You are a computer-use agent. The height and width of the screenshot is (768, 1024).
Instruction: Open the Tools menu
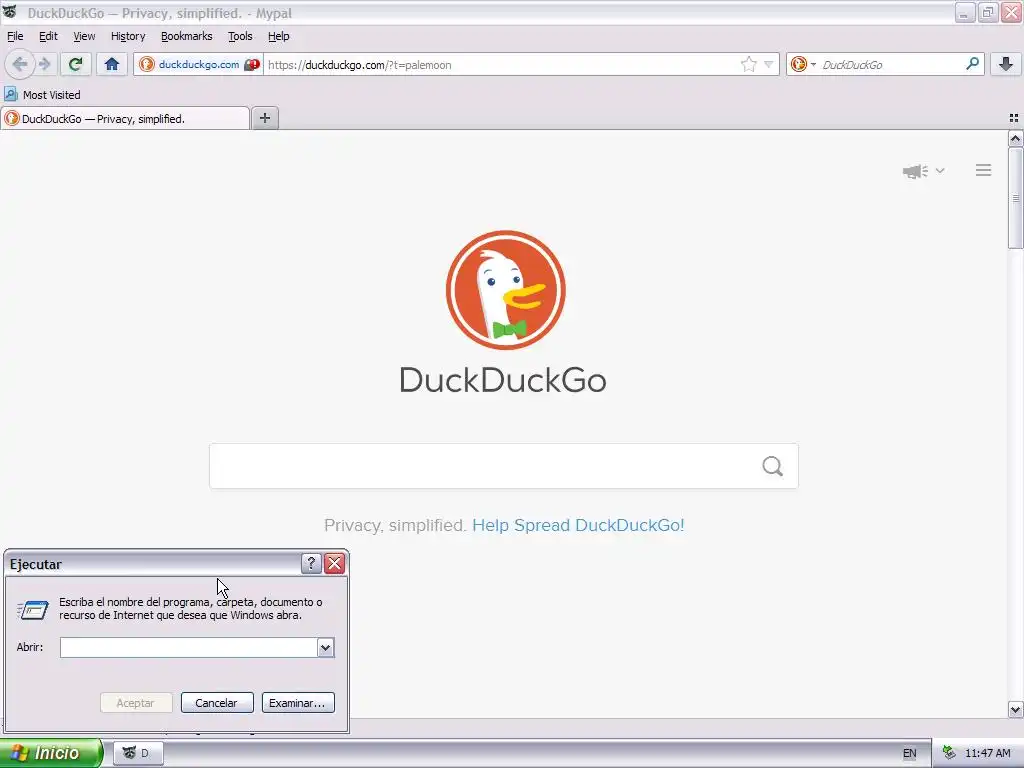point(240,36)
